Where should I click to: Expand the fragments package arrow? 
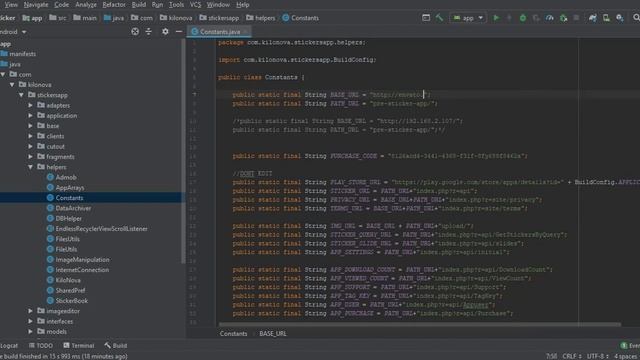pyautogui.click(x=31, y=157)
